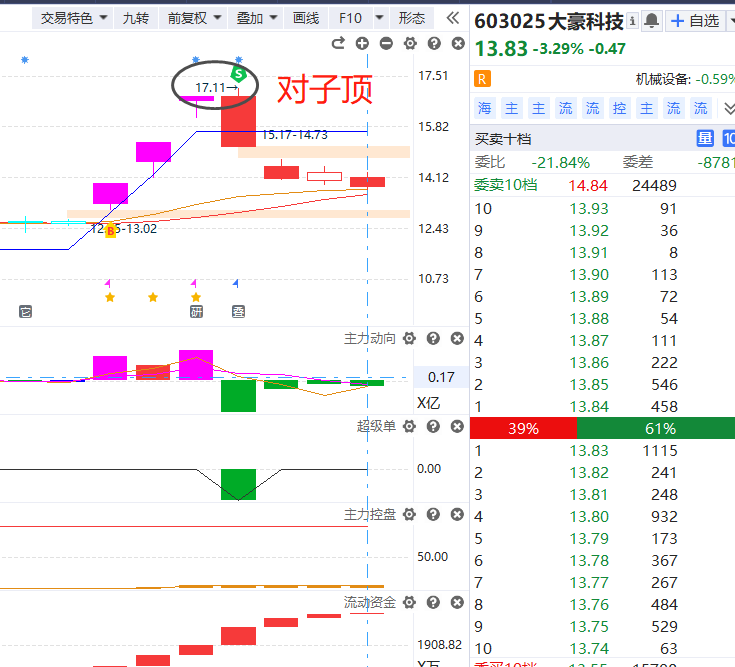The height and width of the screenshot is (667, 735).
Task: Click the first gold star marker
Action: pyautogui.click(x=110, y=297)
